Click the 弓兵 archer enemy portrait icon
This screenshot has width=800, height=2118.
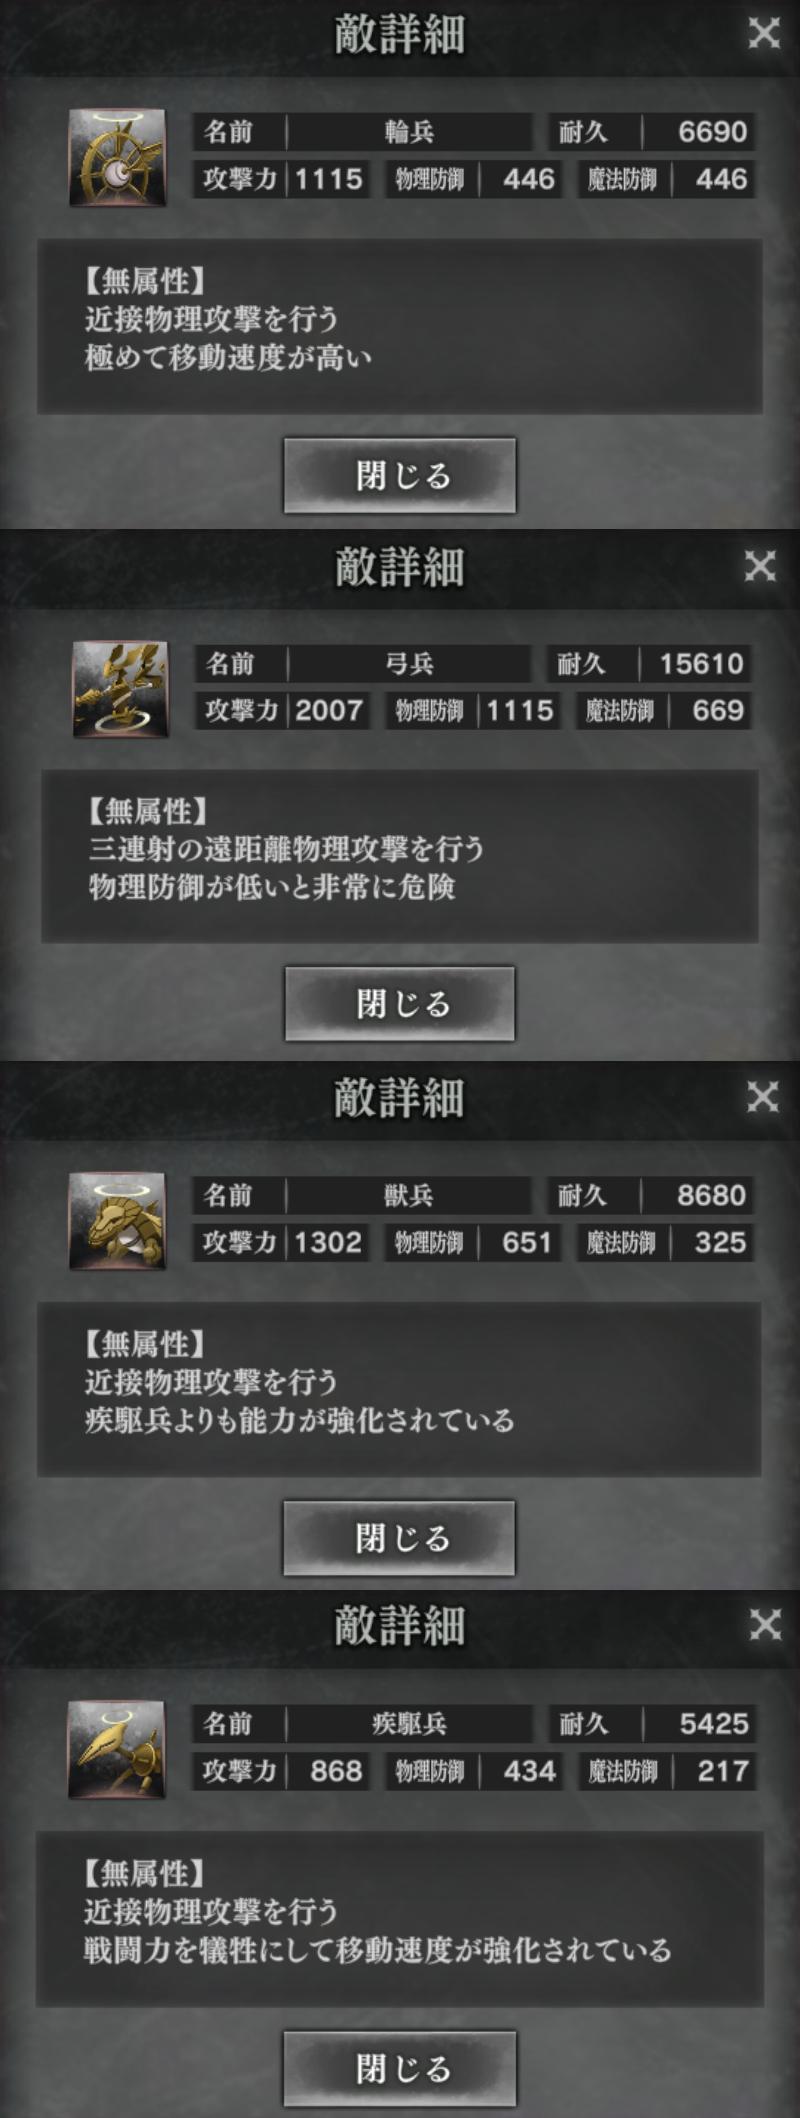120,688
